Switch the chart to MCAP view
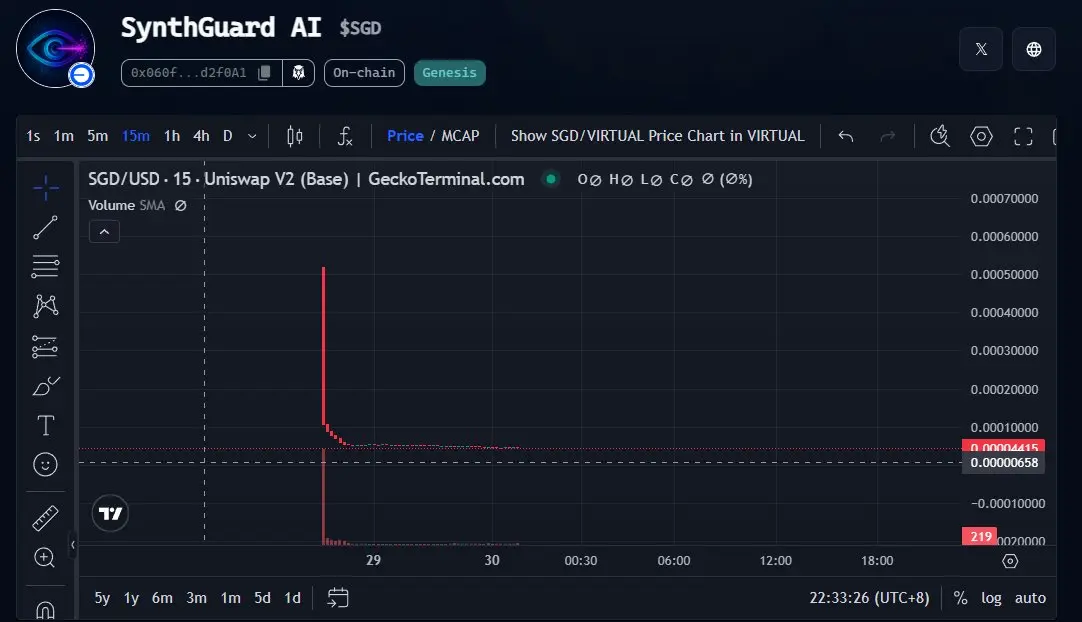The width and height of the screenshot is (1082, 622). point(460,136)
